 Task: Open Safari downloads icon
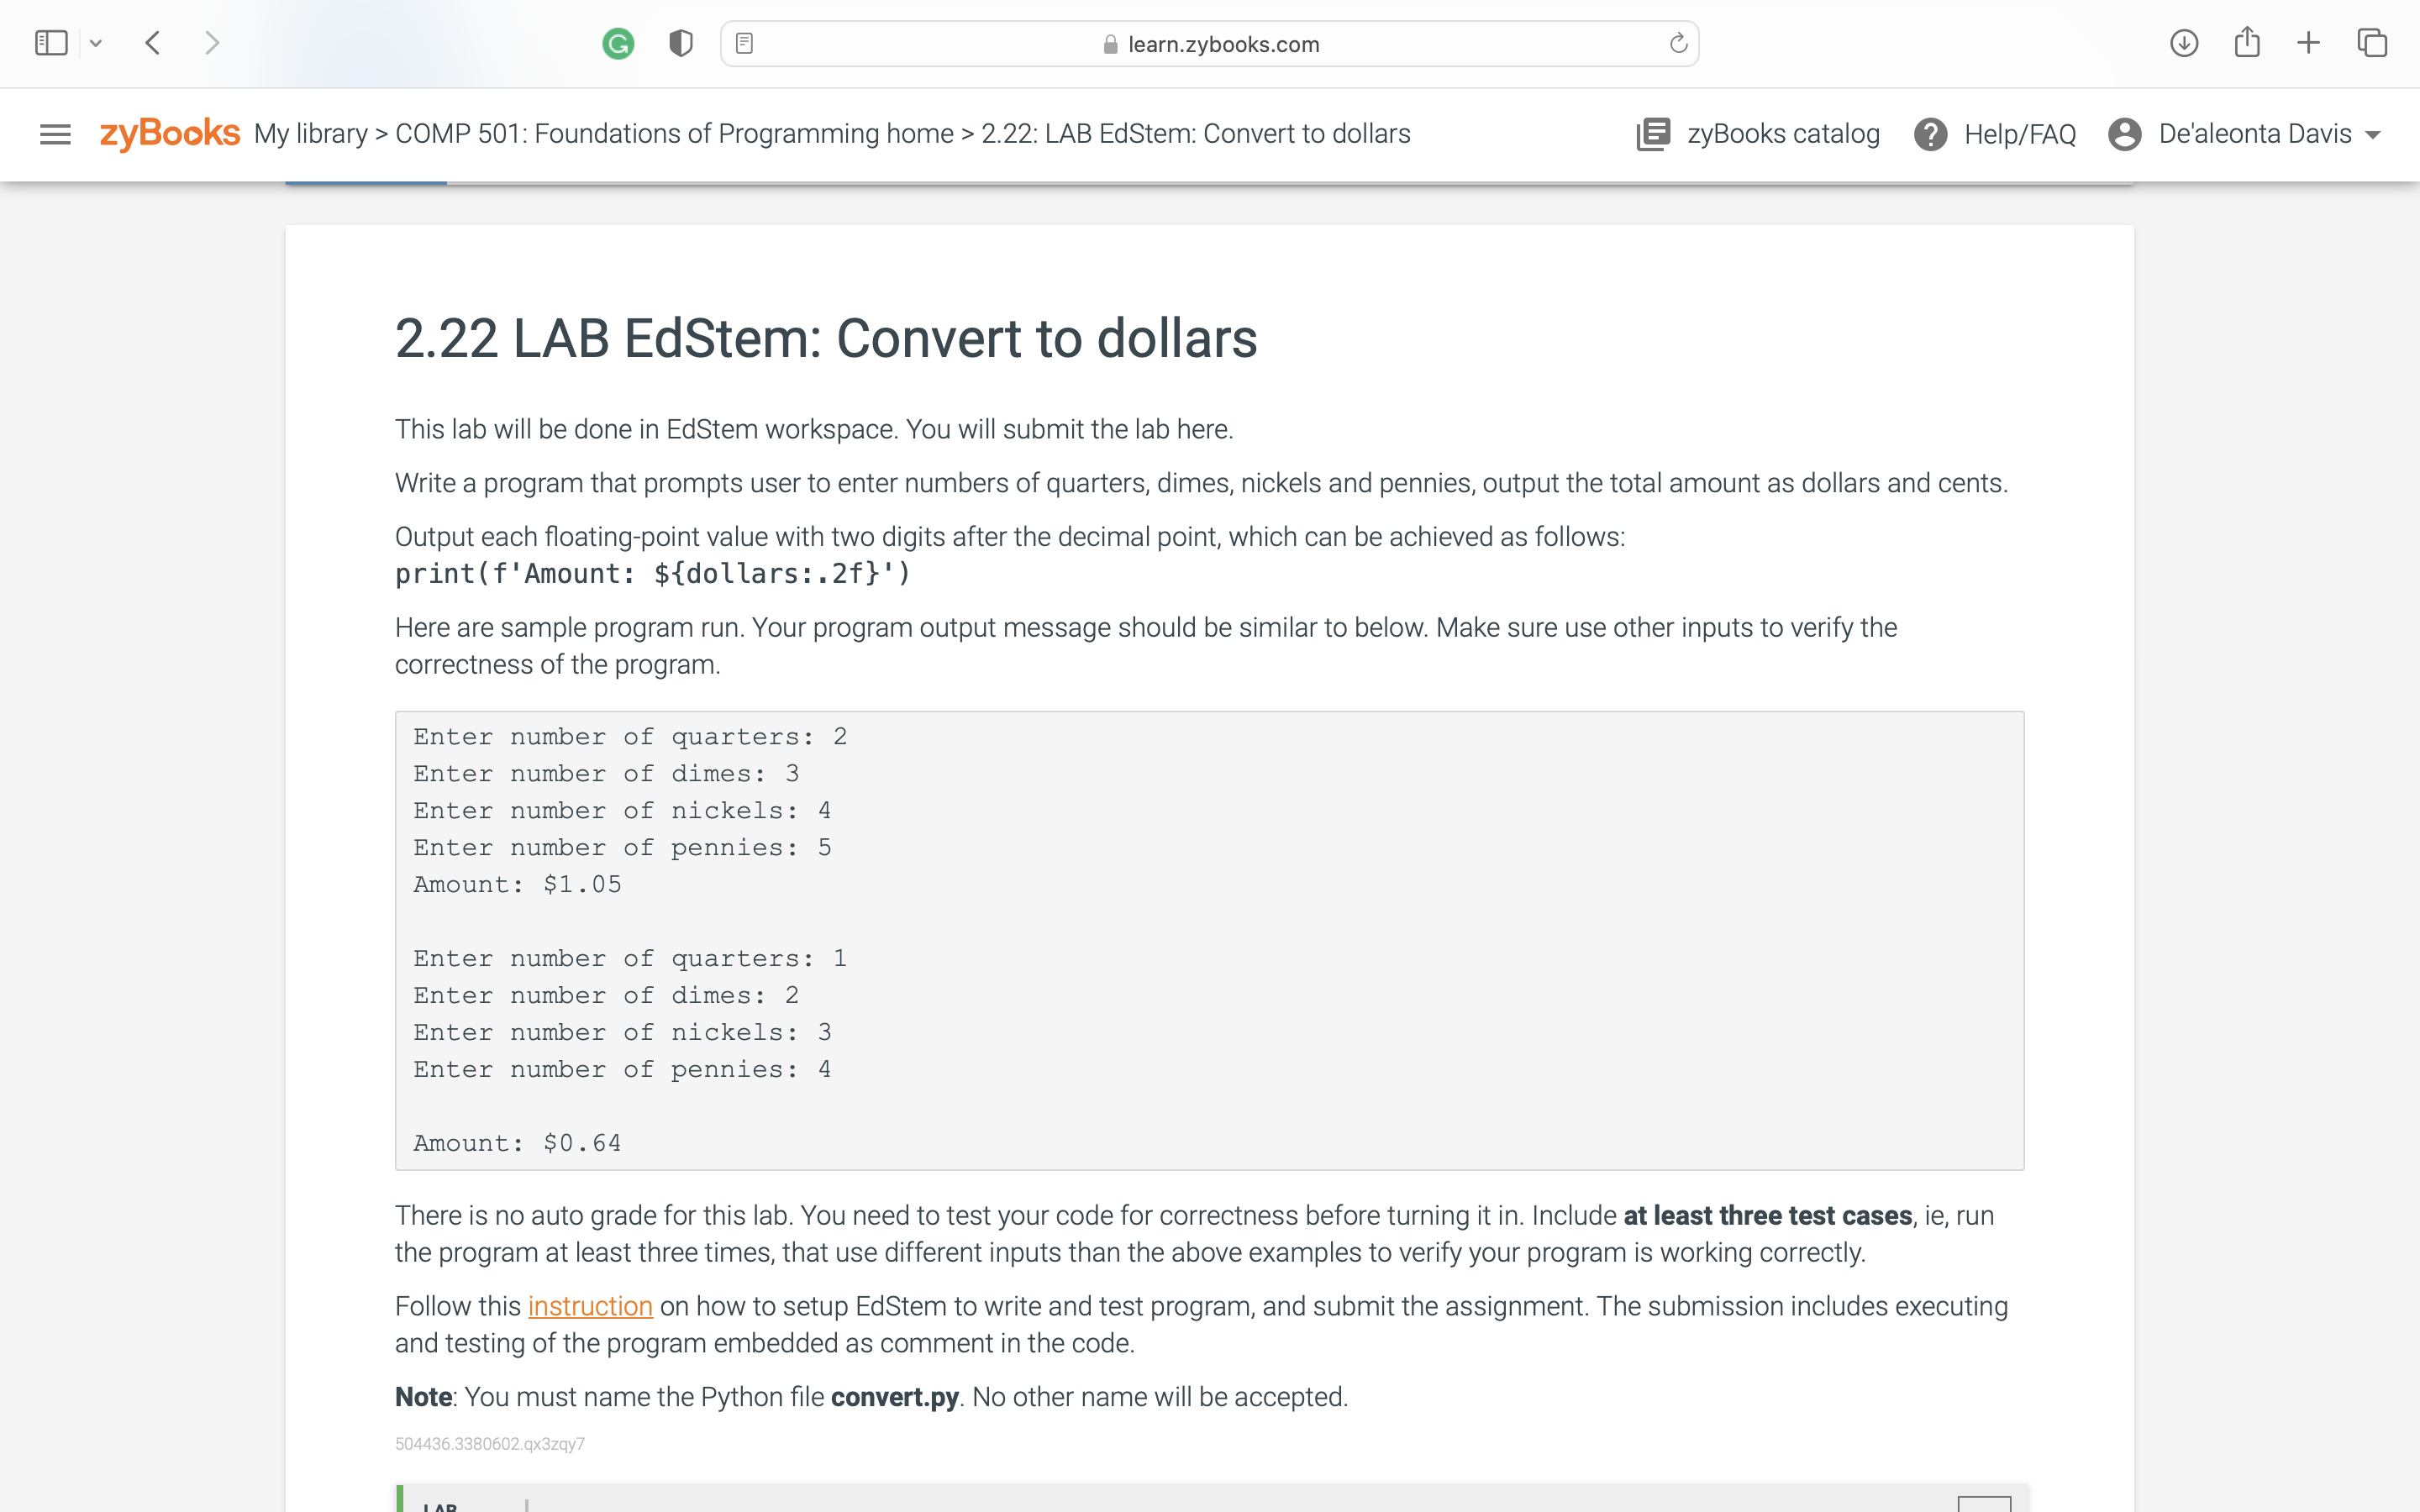pyautogui.click(x=2183, y=43)
